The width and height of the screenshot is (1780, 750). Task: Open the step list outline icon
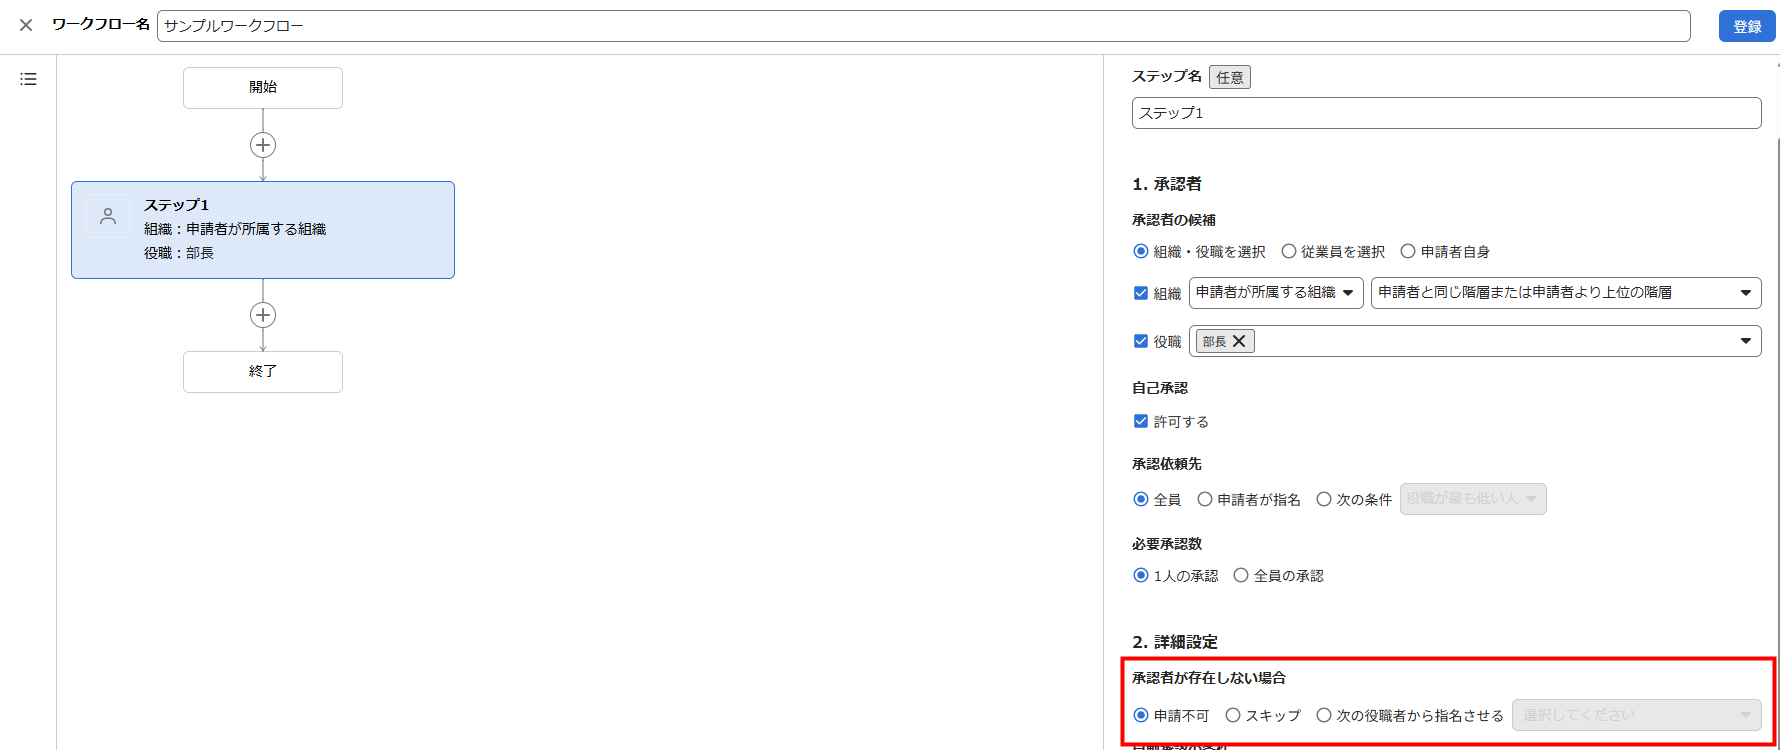[x=28, y=79]
